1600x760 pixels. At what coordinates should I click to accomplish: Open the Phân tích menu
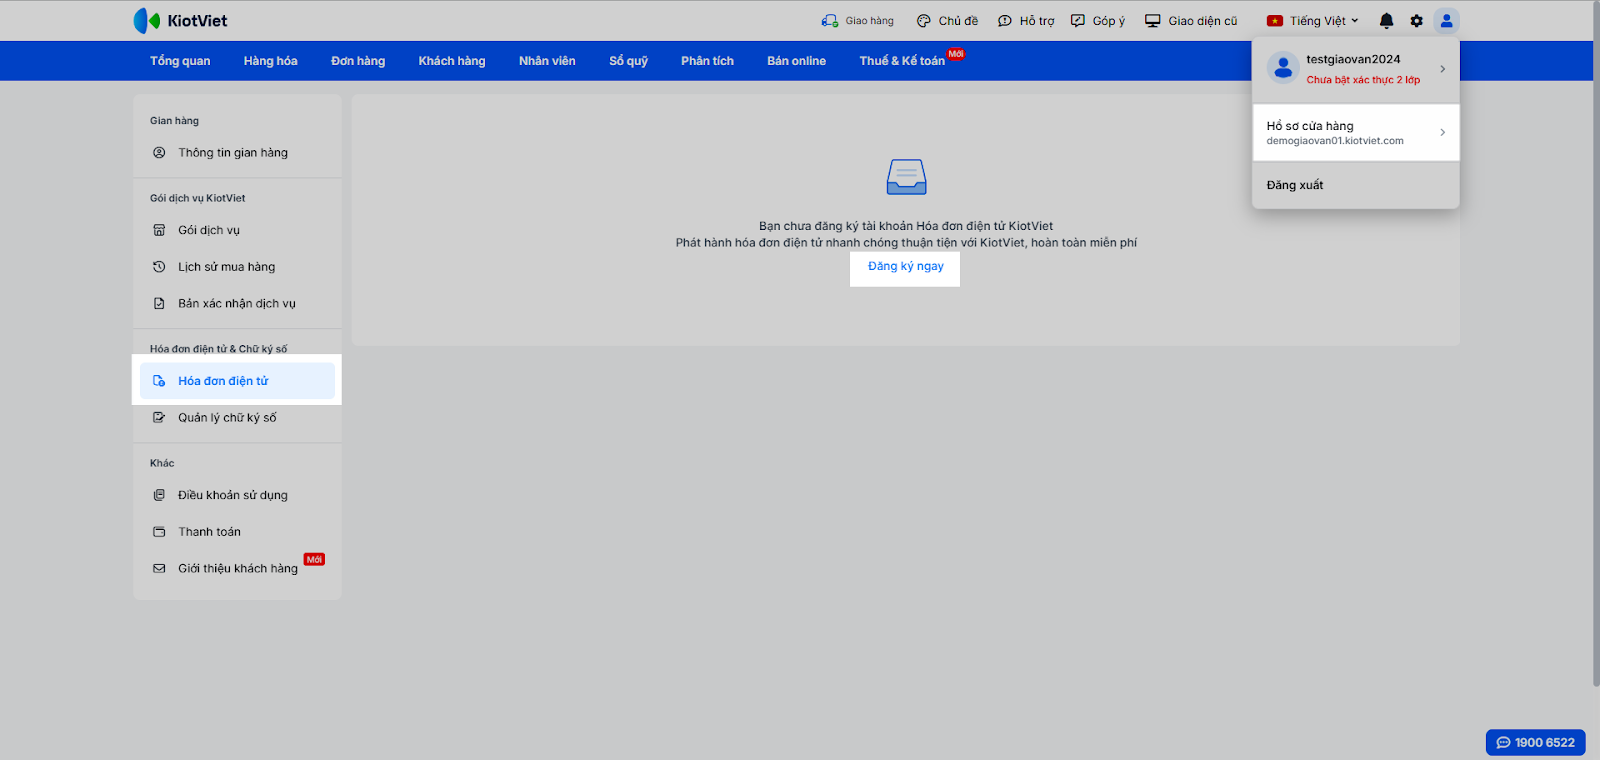tap(708, 61)
